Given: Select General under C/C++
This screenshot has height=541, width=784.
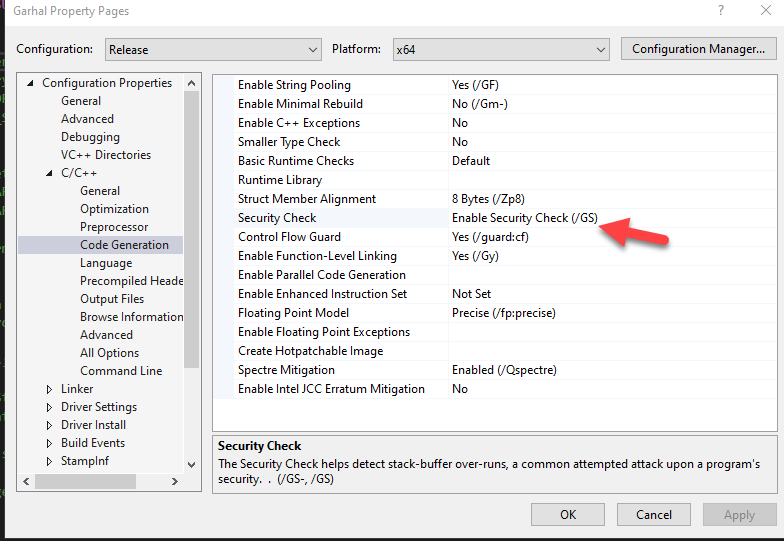Looking at the screenshot, I should coord(100,191).
